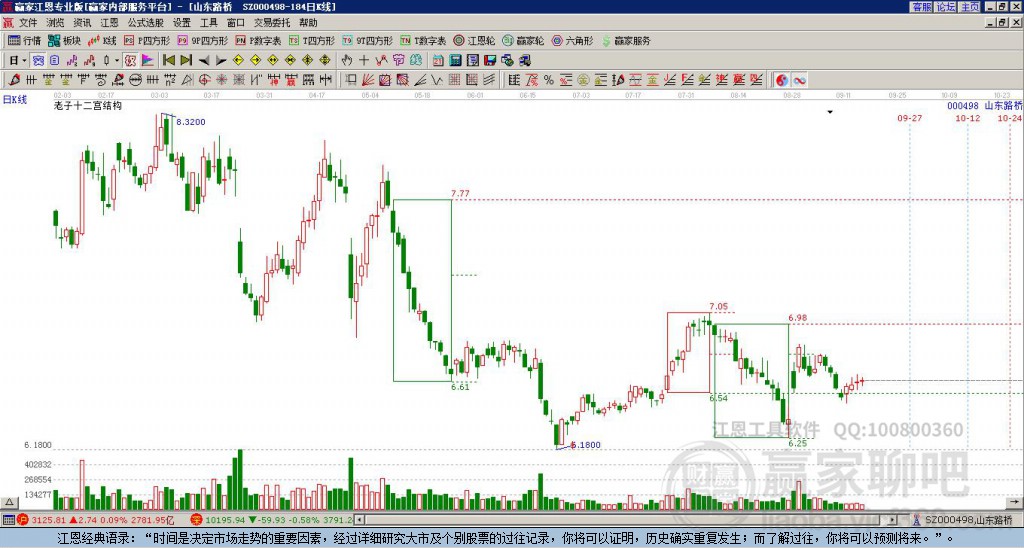Click the red circled crosshair tool

click(x=204, y=80)
